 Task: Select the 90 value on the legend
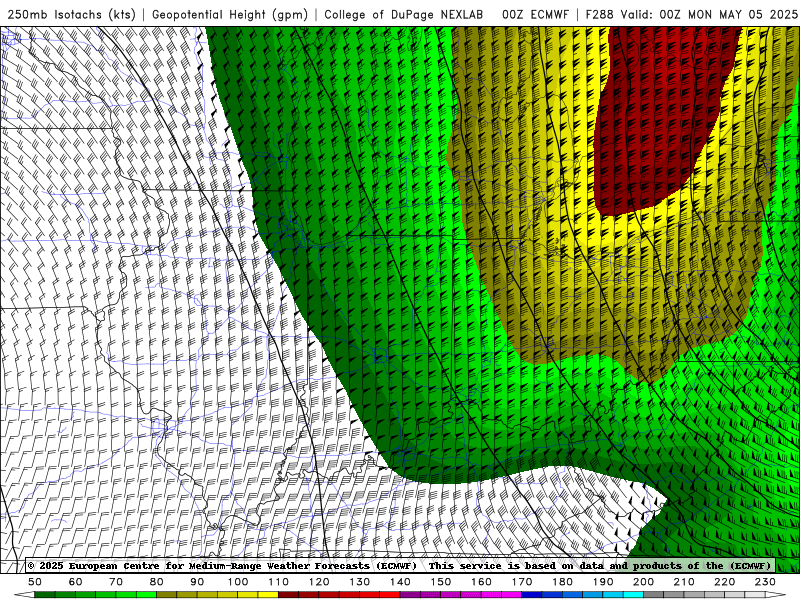pyautogui.click(x=197, y=582)
